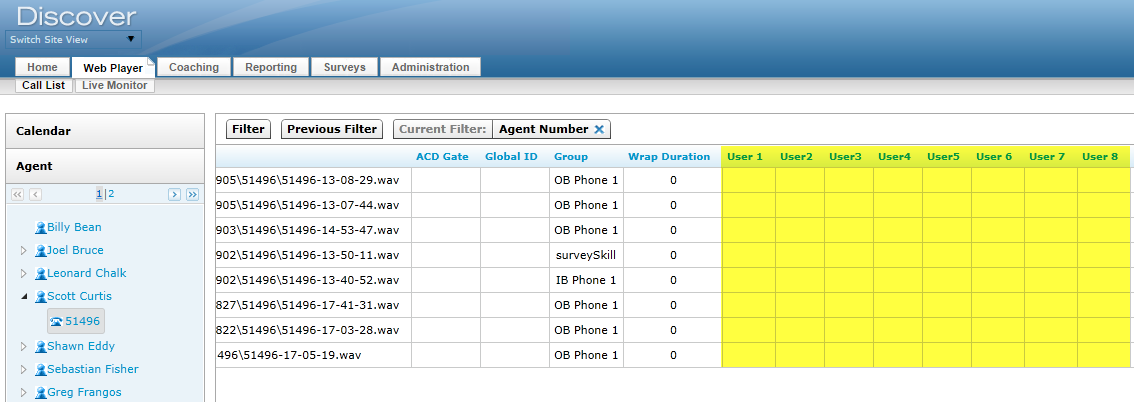Switch to the Coaching tab

click(194, 67)
